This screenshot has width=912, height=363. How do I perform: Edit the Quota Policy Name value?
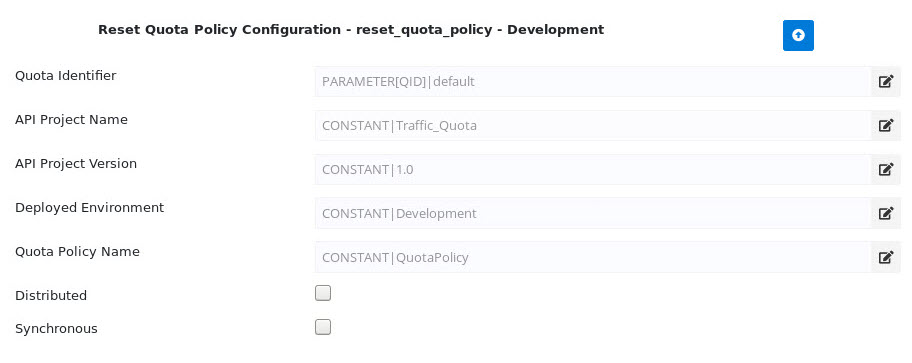(885, 257)
